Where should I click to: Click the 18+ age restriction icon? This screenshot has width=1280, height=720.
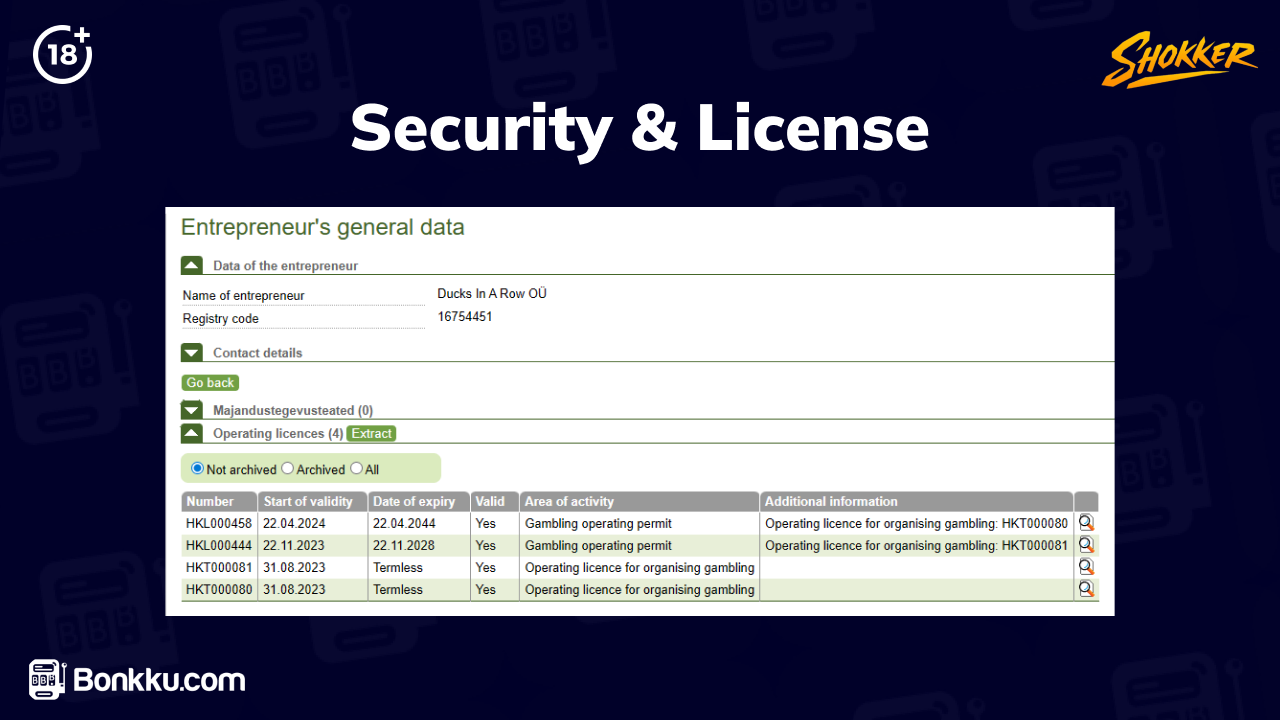pyautogui.click(x=63, y=54)
